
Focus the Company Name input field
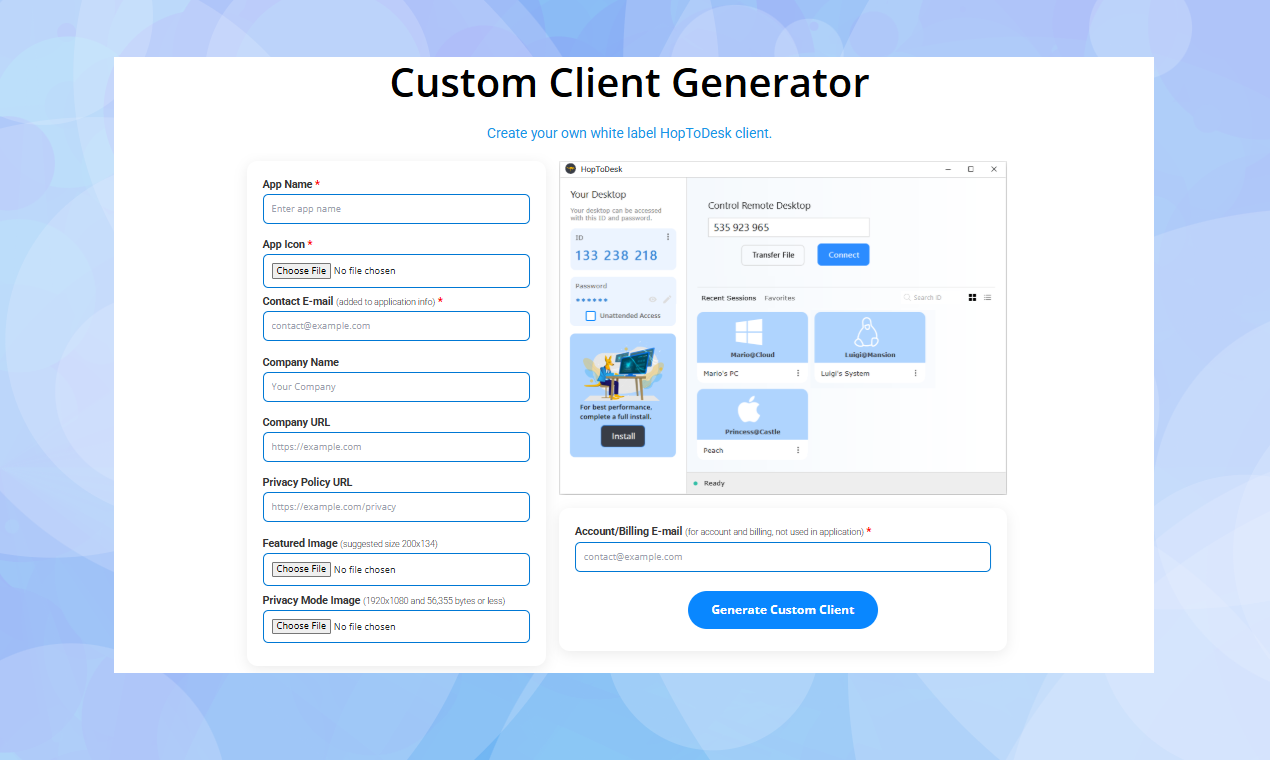pos(396,387)
